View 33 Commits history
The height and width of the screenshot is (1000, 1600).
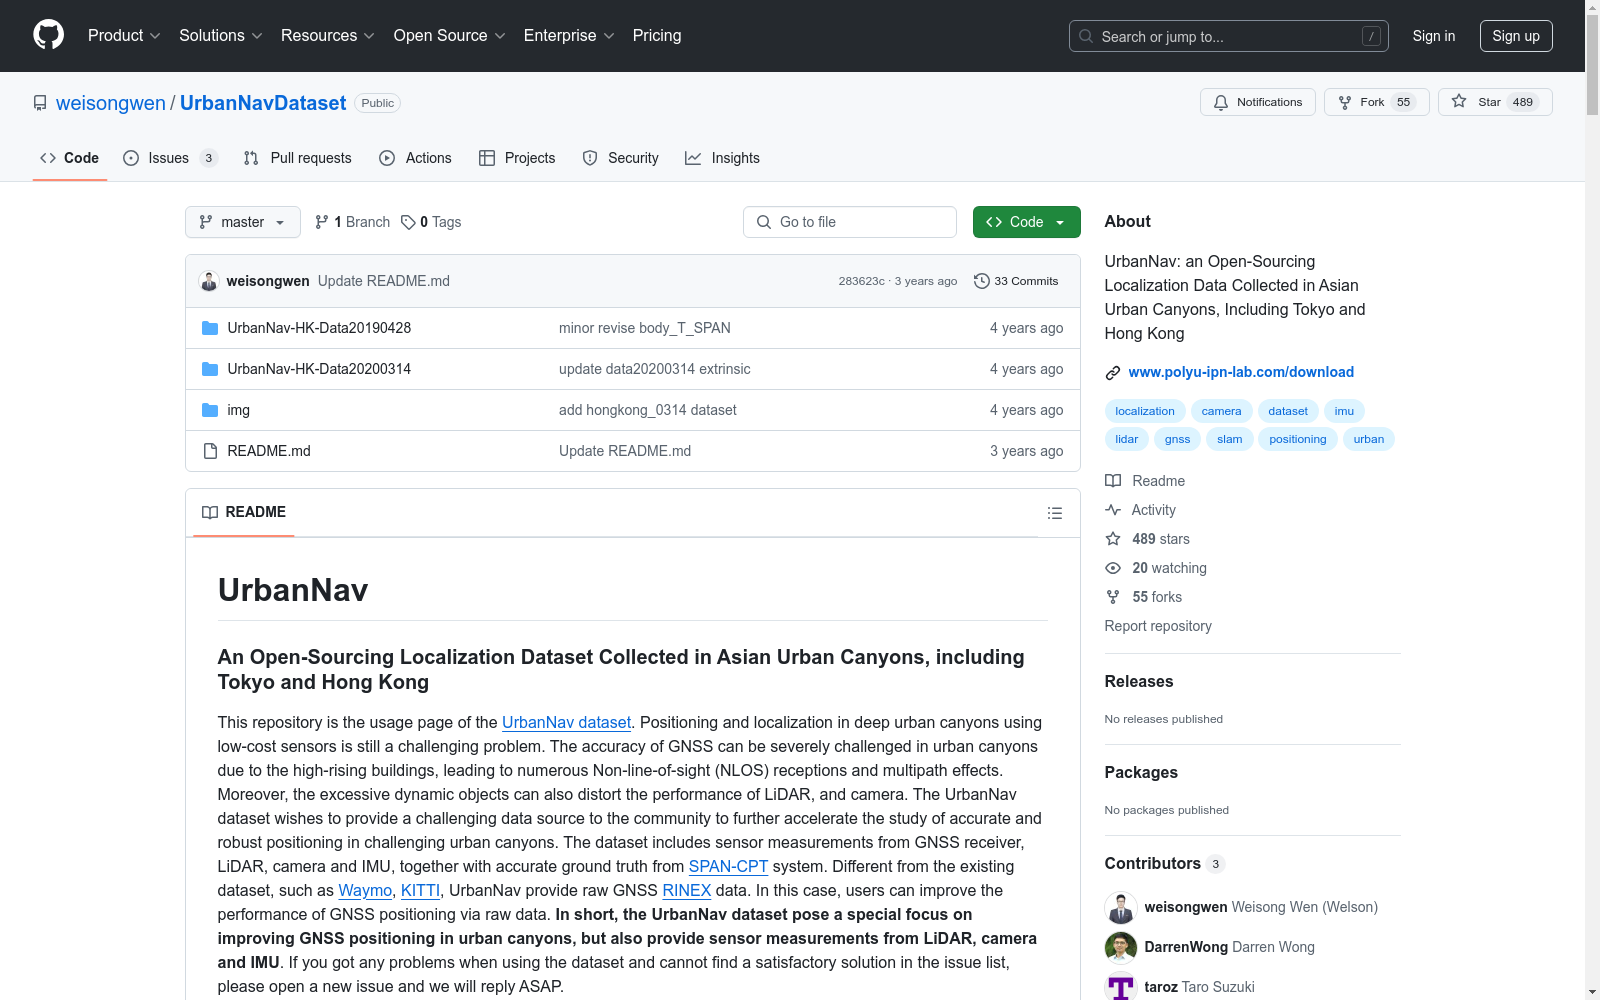1016,281
